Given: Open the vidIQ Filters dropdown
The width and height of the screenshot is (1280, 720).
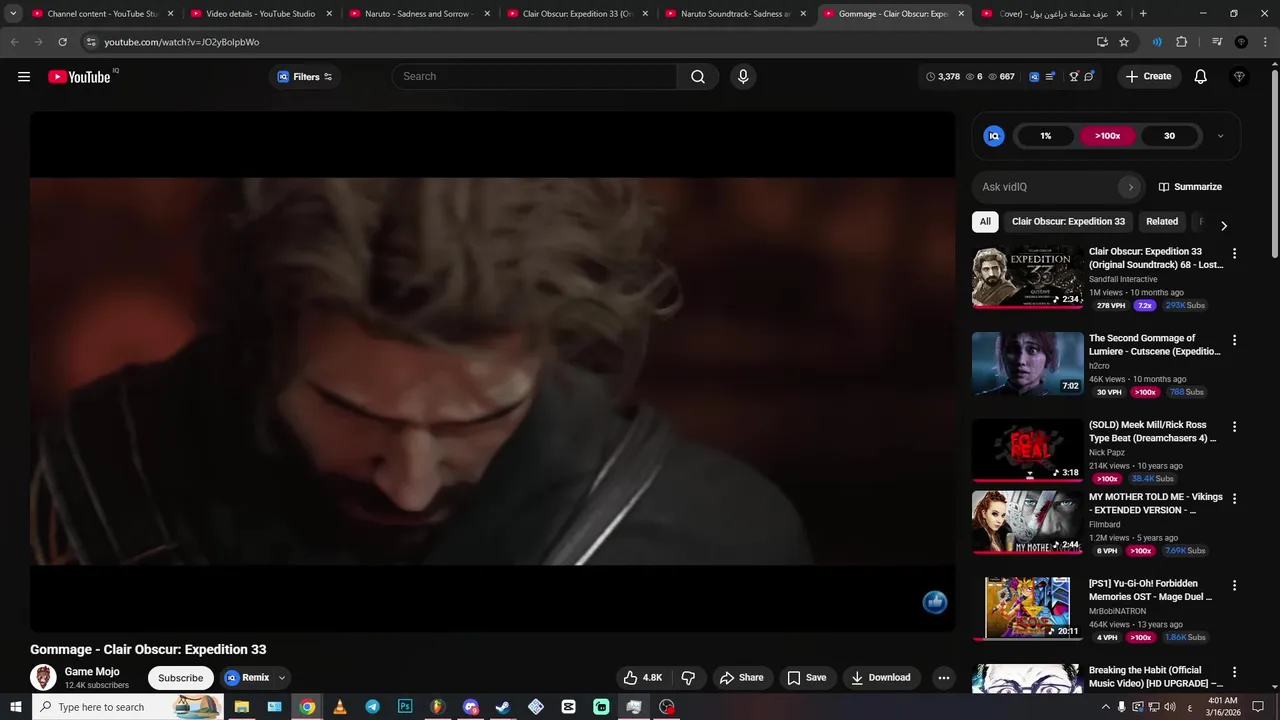Looking at the screenshot, I should [x=305, y=77].
